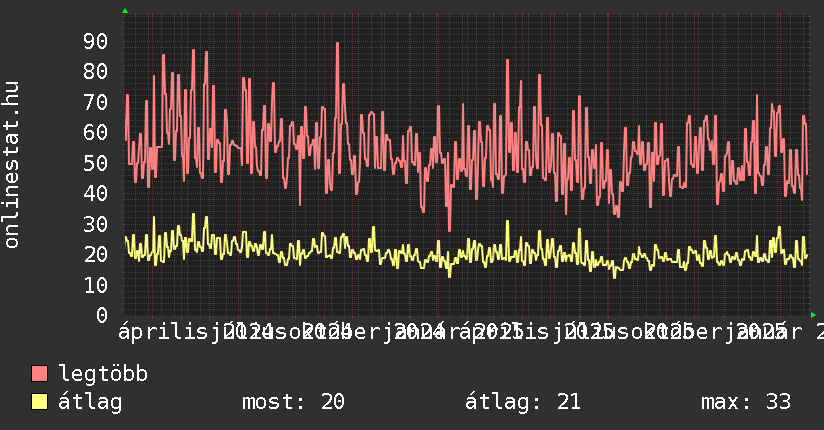Select the 60 tick label on y-axis
The image size is (824, 430).
(95, 132)
